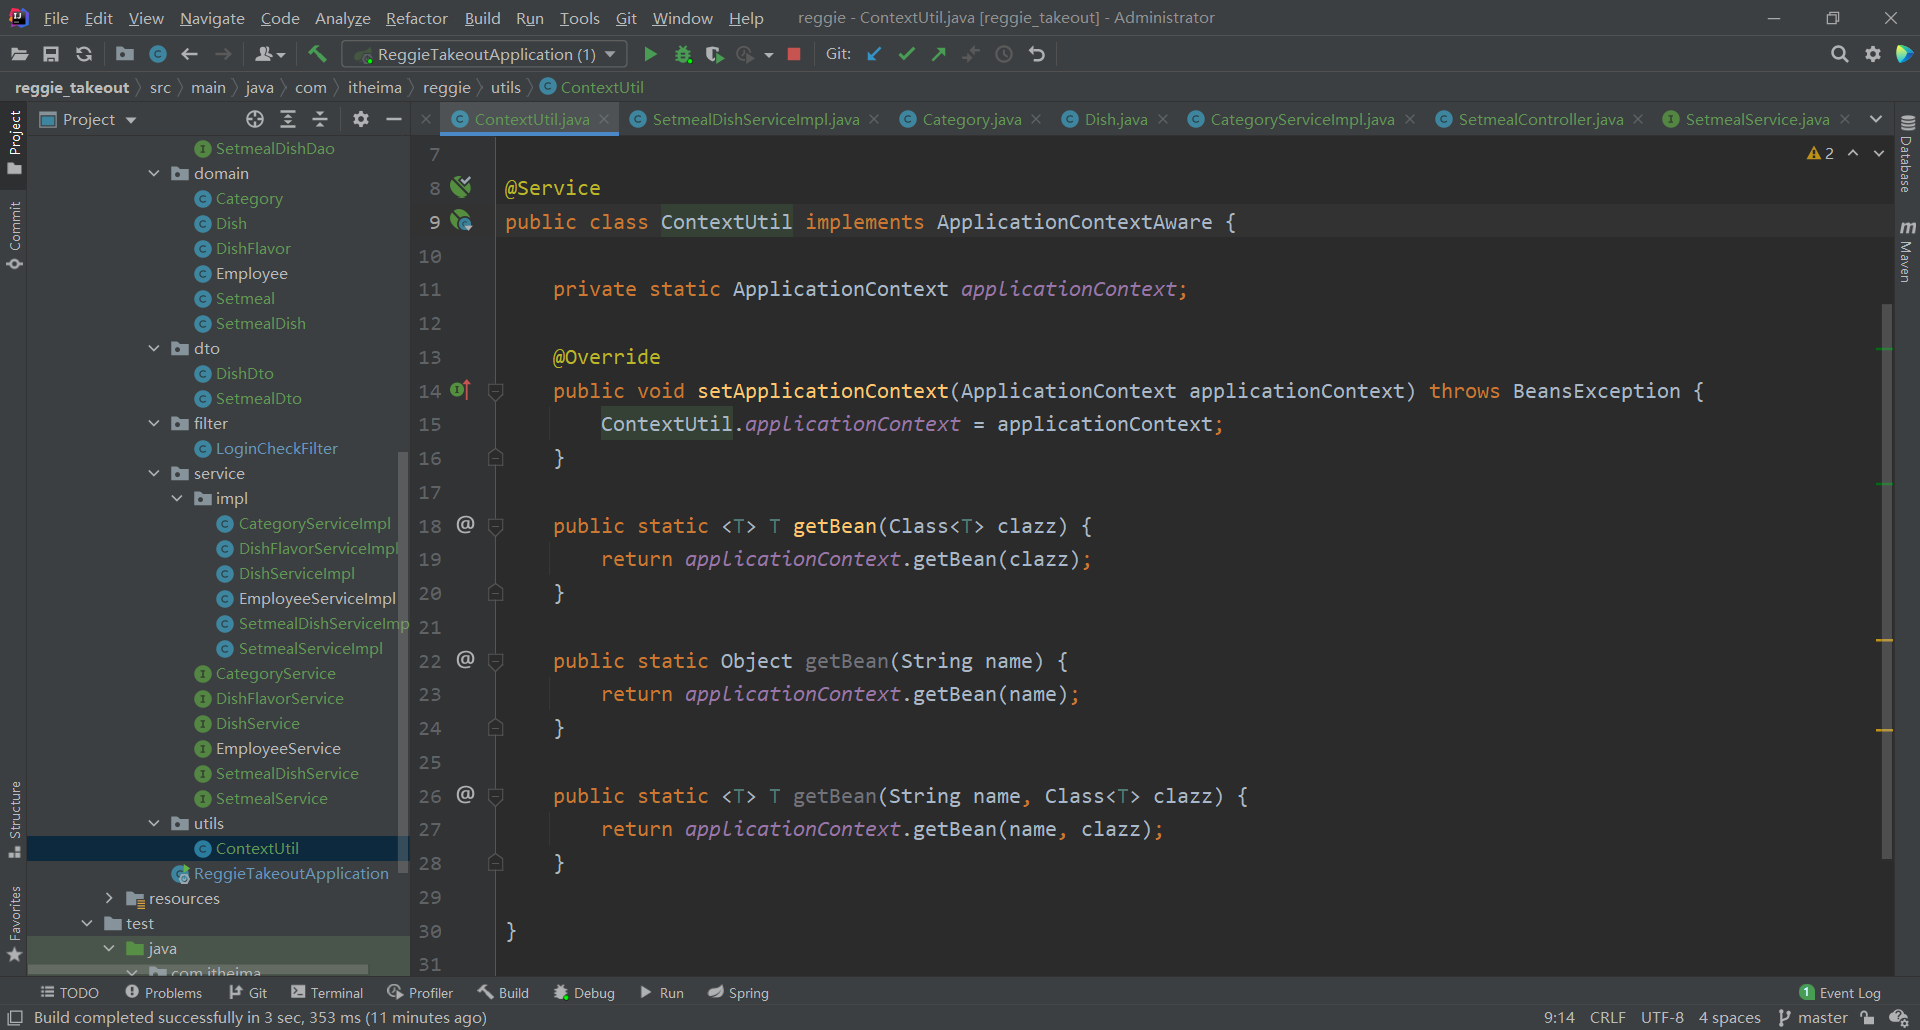
Task: Undo changes with the rollback arrow icon
Action: tap(1037, 54)
